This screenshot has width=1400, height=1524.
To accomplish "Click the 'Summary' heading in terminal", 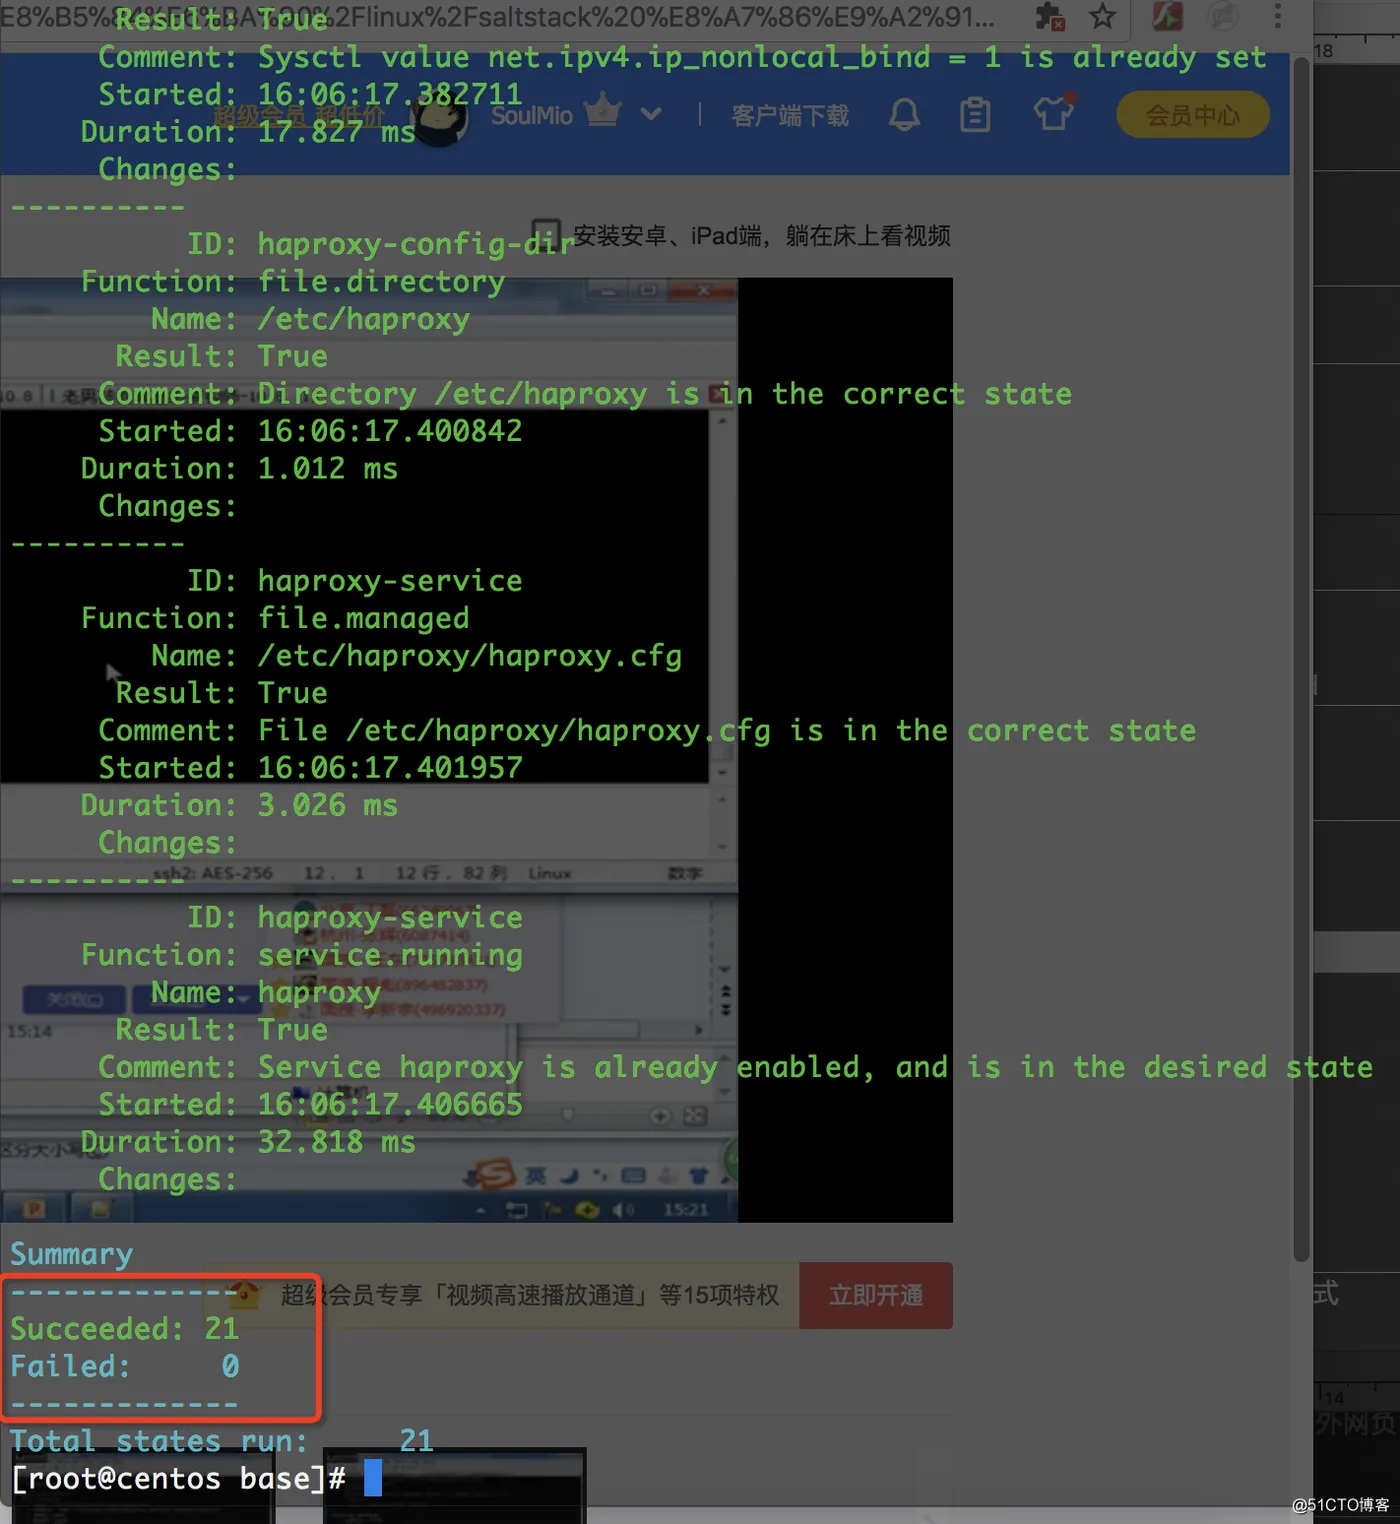I will click(71, 1254).
